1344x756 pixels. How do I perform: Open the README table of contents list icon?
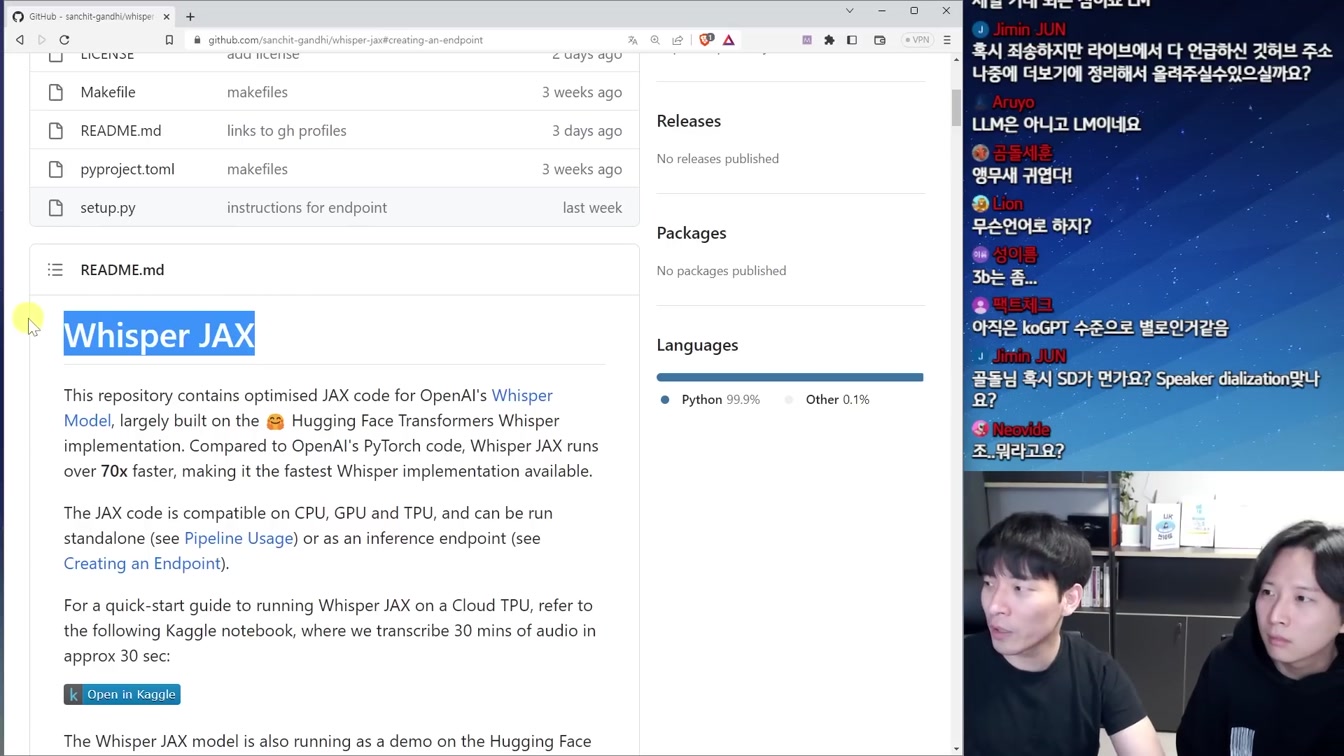[x=55, y=270]
